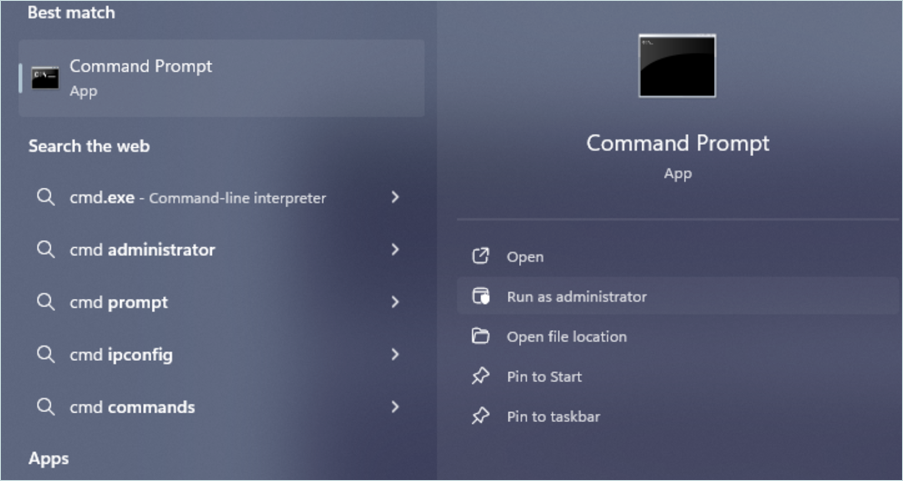Click the Open external-link icon

[x=480, y=256]
